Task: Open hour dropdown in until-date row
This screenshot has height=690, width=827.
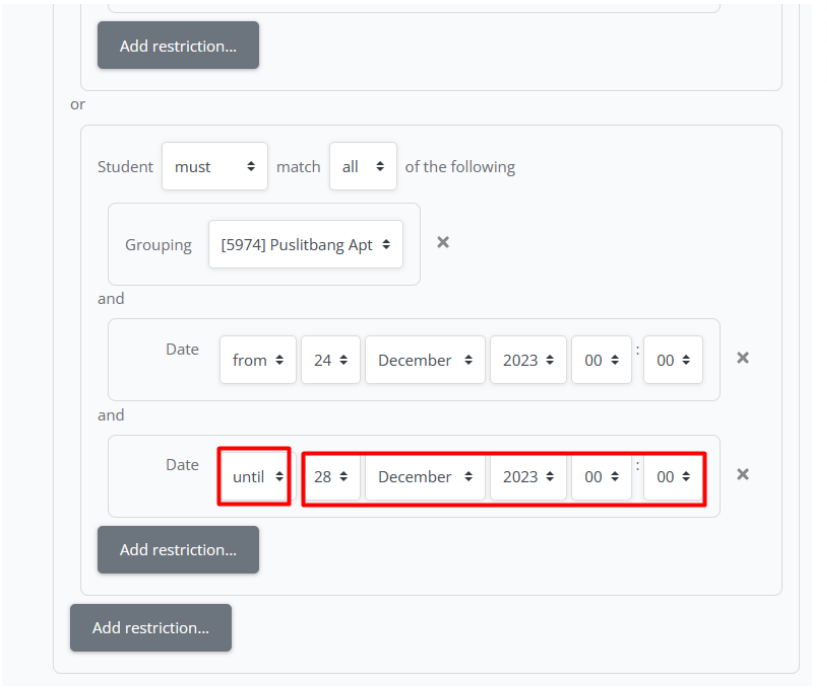Action: pyautogui.click(x=601, y=477)
